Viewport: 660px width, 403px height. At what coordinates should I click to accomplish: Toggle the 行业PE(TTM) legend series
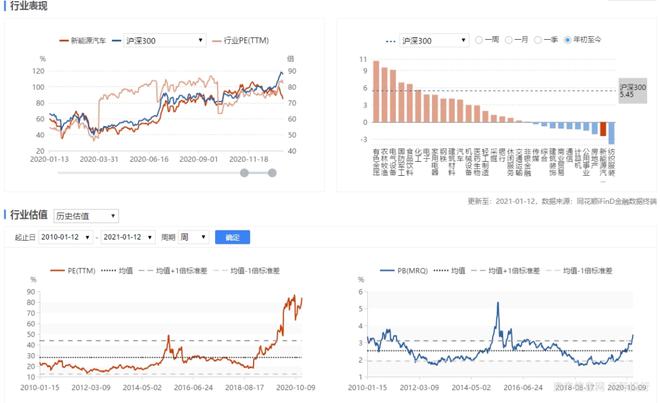[x=217, y=41]
